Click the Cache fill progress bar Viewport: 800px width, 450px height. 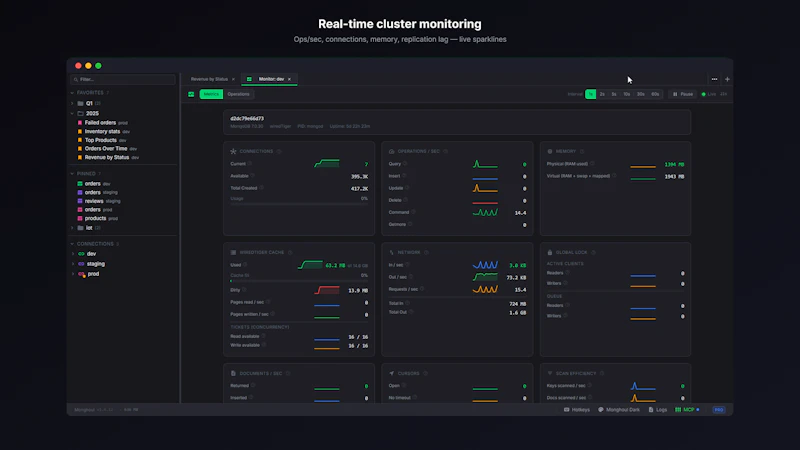(x=299, y=281)
